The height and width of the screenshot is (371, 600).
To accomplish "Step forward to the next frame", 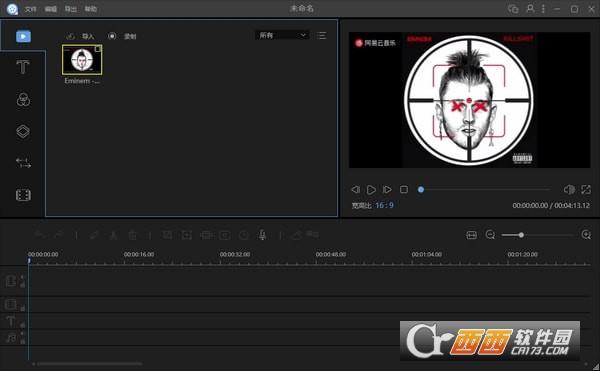I will (387, 189).
